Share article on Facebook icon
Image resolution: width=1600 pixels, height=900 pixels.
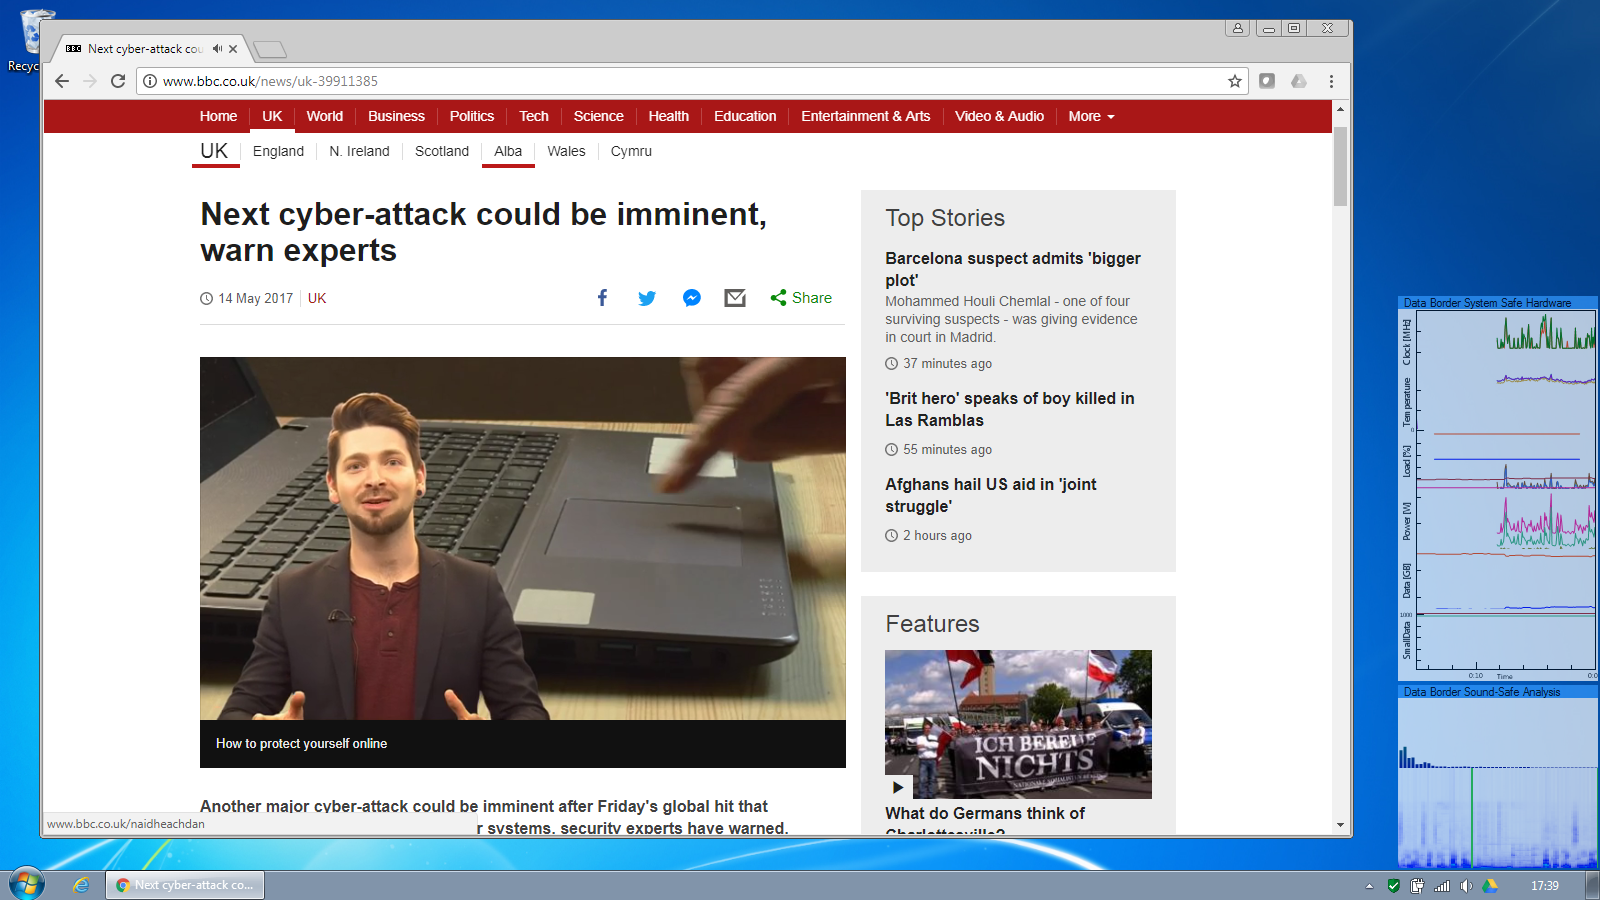[602, 298]
